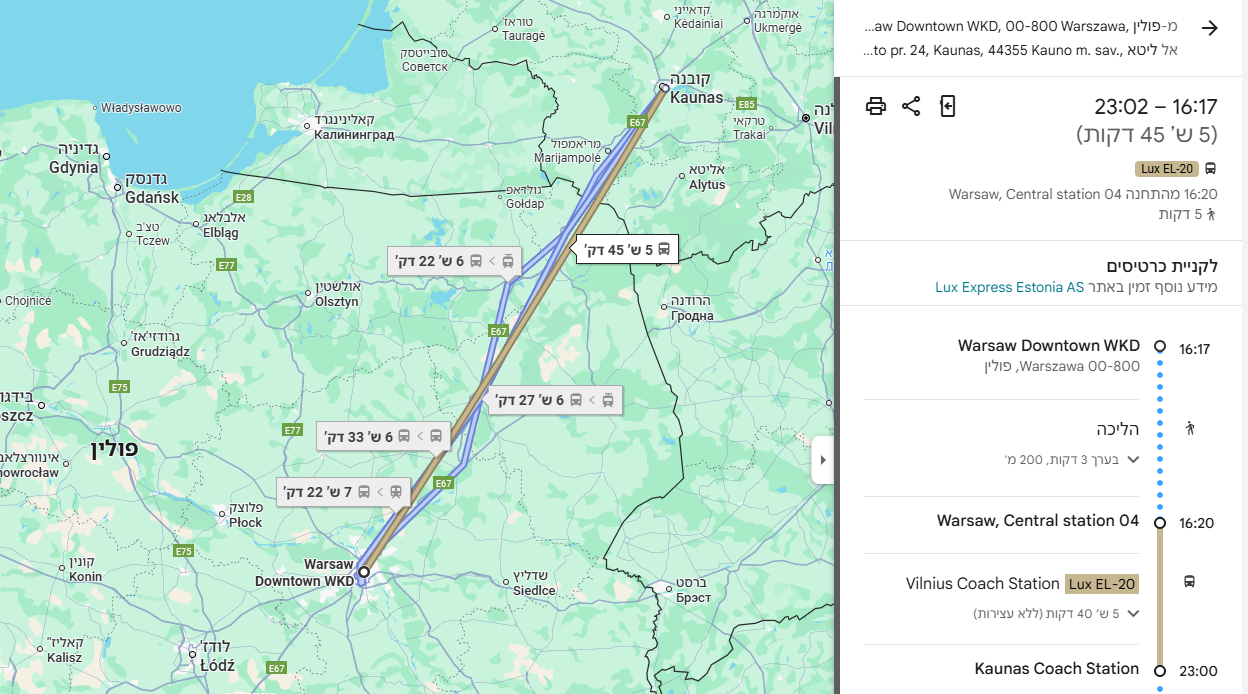Select the 5 h 45 min route label

click(627, 249)
